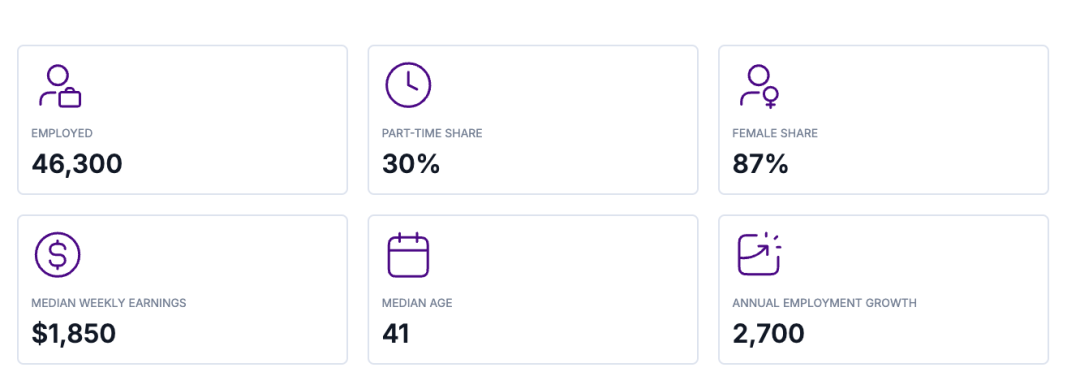Image resolution: width=1080 pixels, height=385 pixels.
Task: Click the clock icon for Part-Time Share
Action: tap(408, 85)
